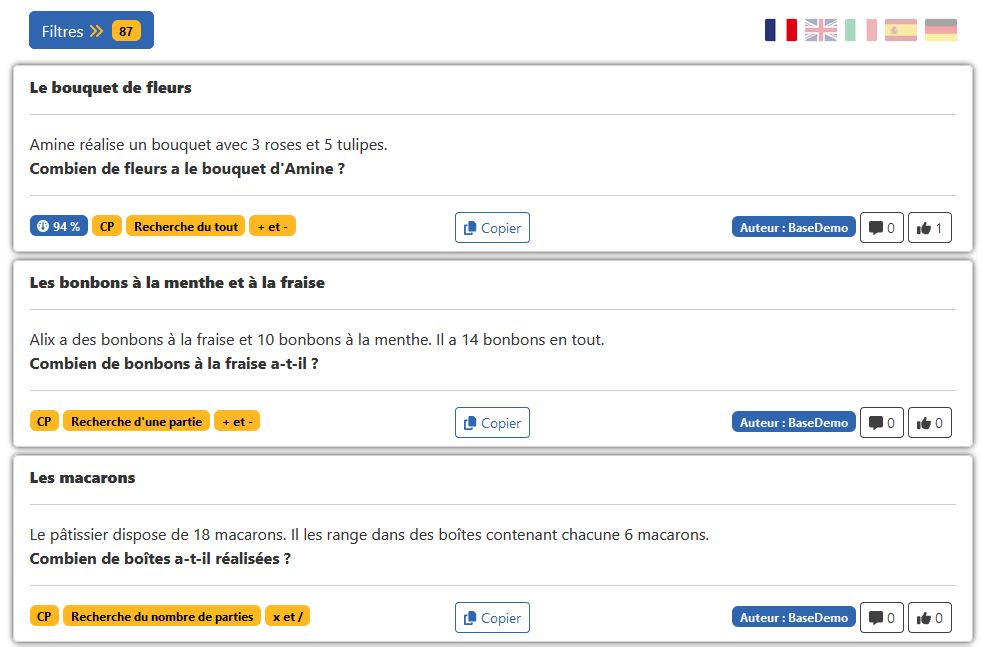Select the Spanish flag language
This screenshot has width=982, height=647.
[901, 30]
